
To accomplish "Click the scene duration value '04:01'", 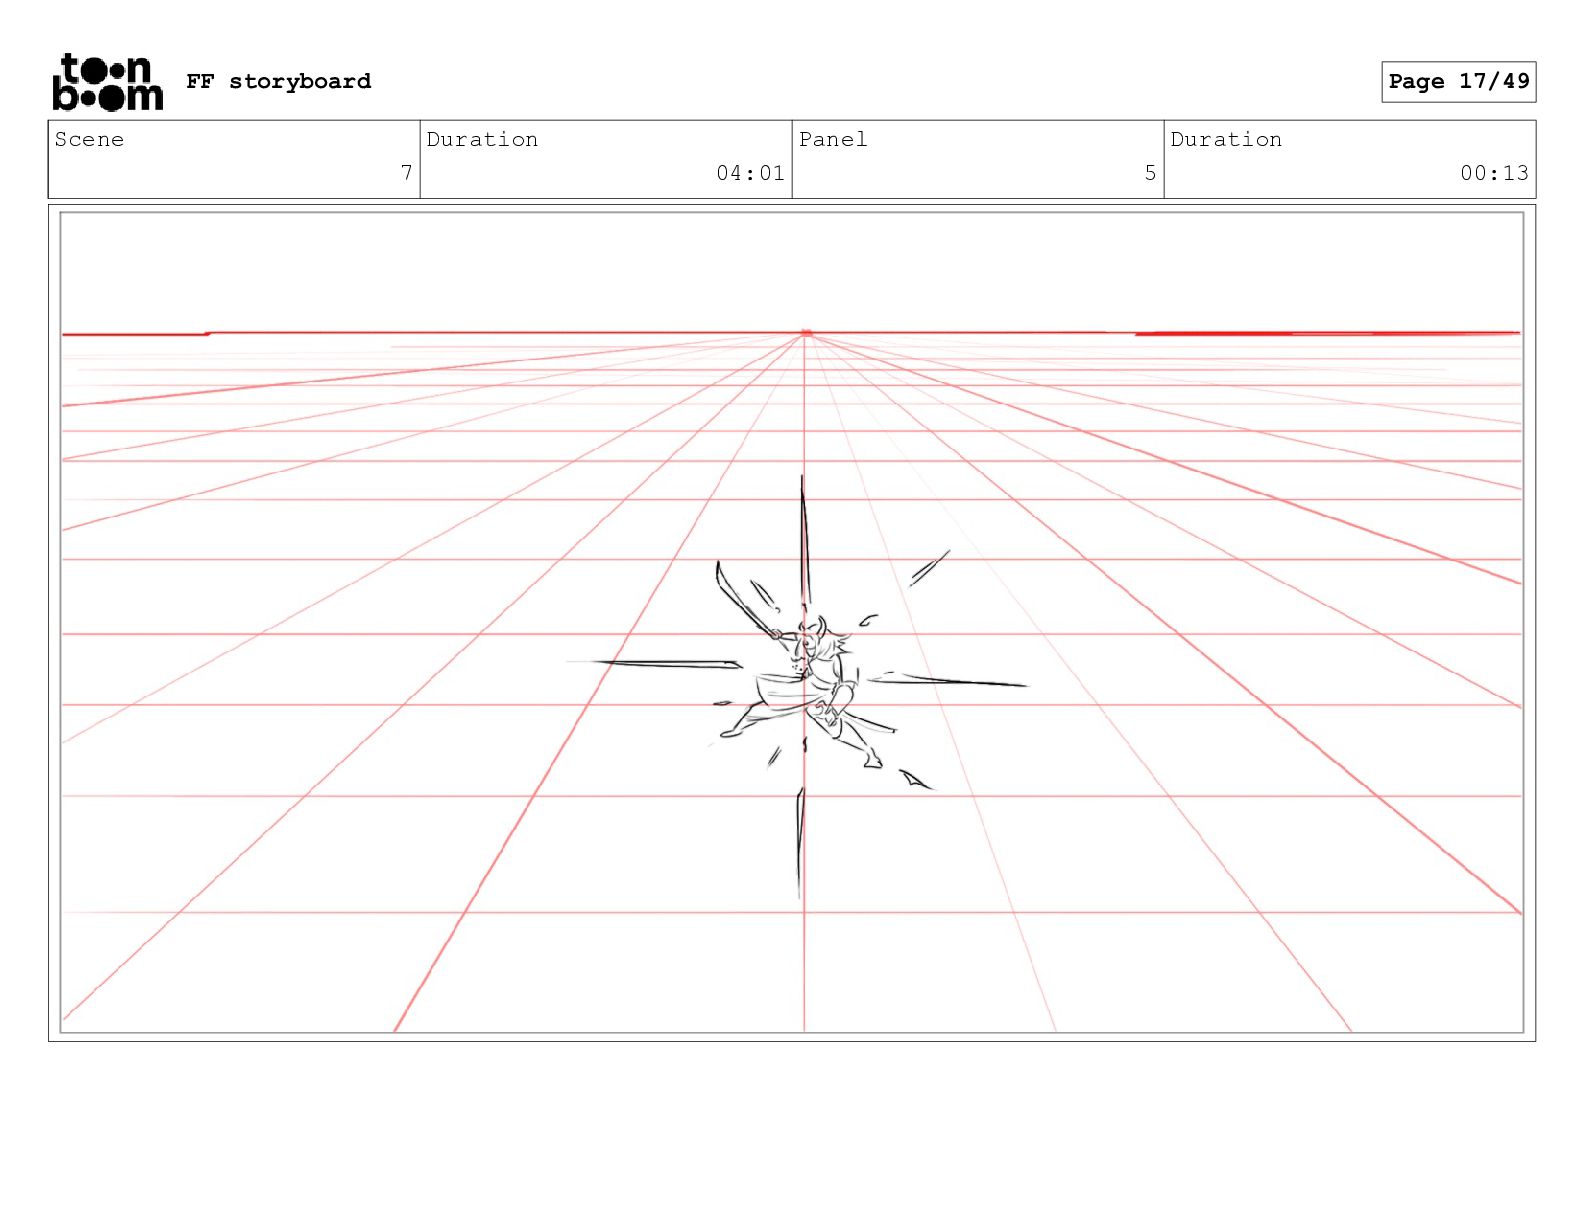I will coord(750,172).
